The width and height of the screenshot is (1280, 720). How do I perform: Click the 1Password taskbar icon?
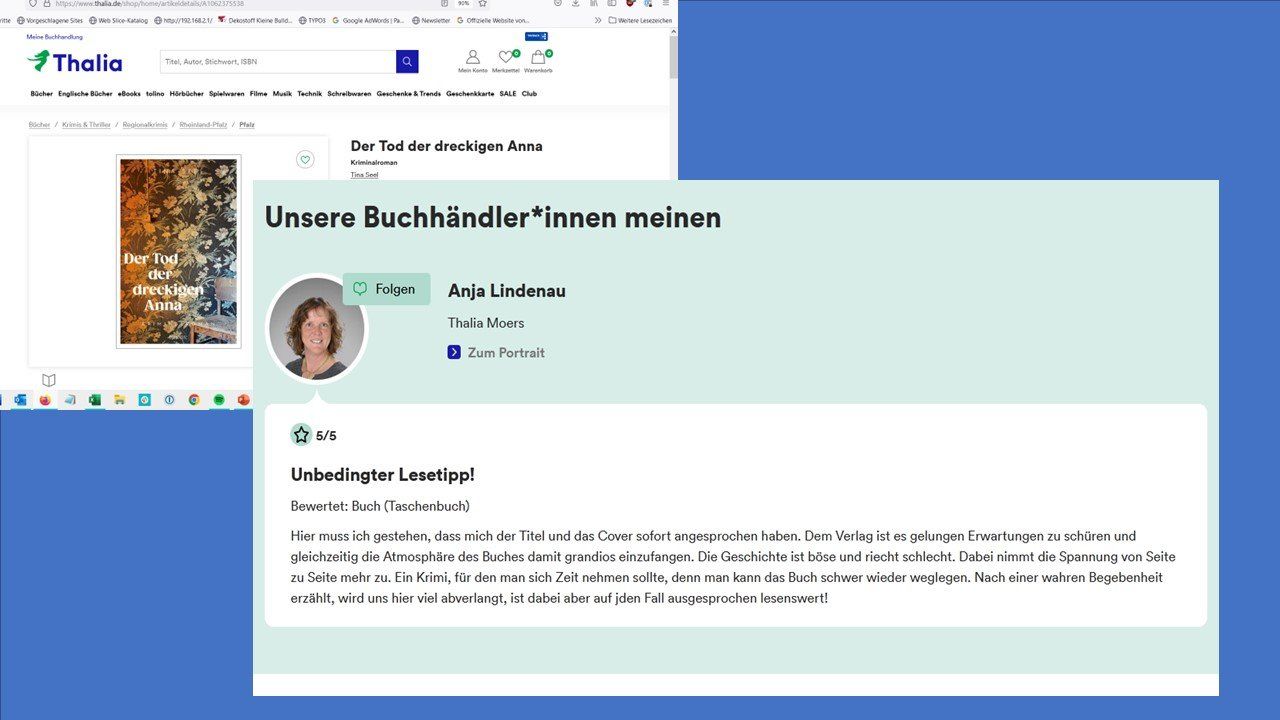pyautogui.click(x=169, y=400)
